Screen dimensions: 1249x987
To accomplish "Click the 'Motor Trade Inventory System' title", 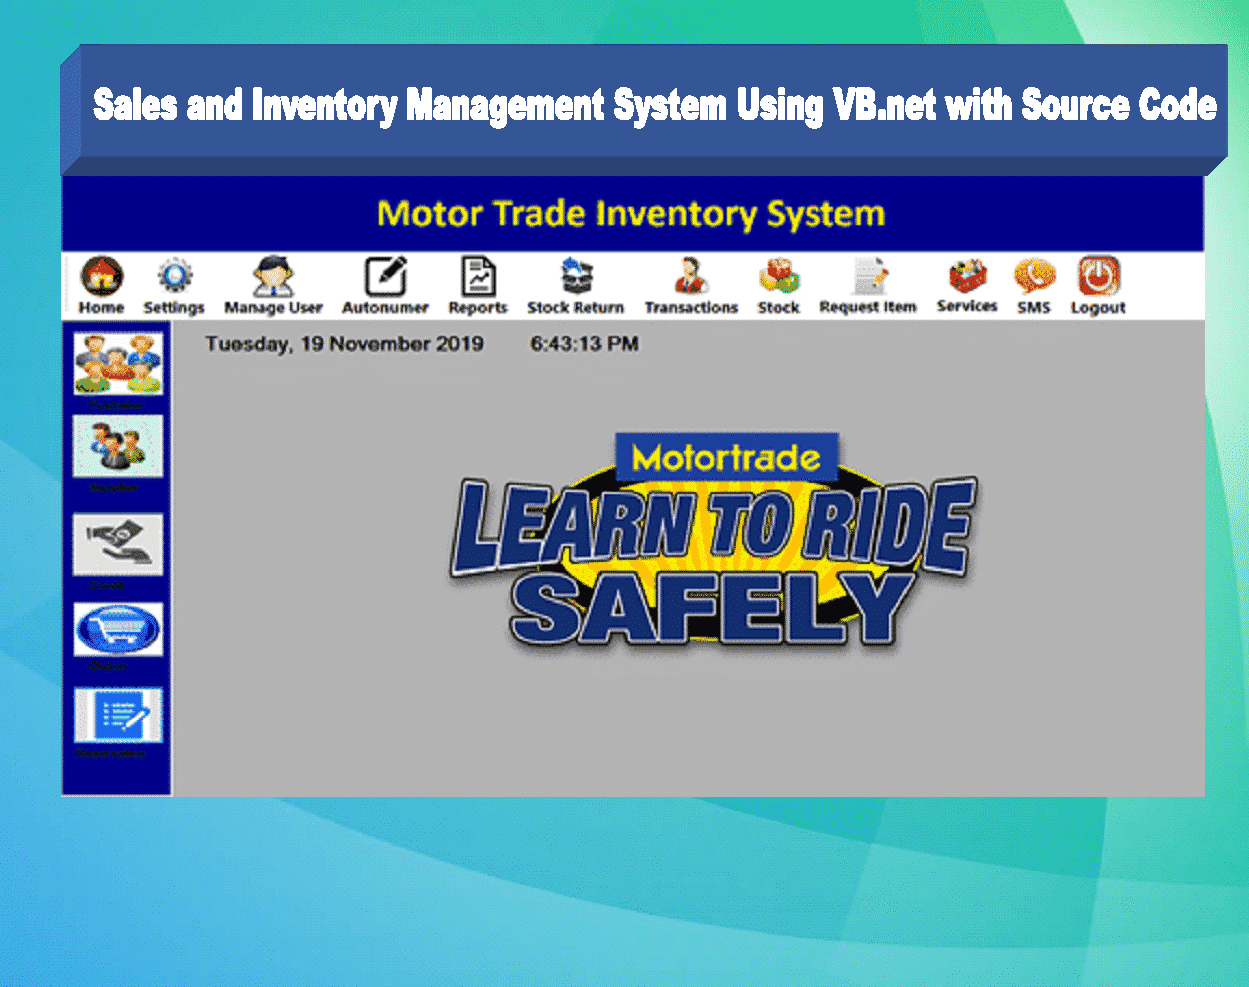I will tap(631, 214).
